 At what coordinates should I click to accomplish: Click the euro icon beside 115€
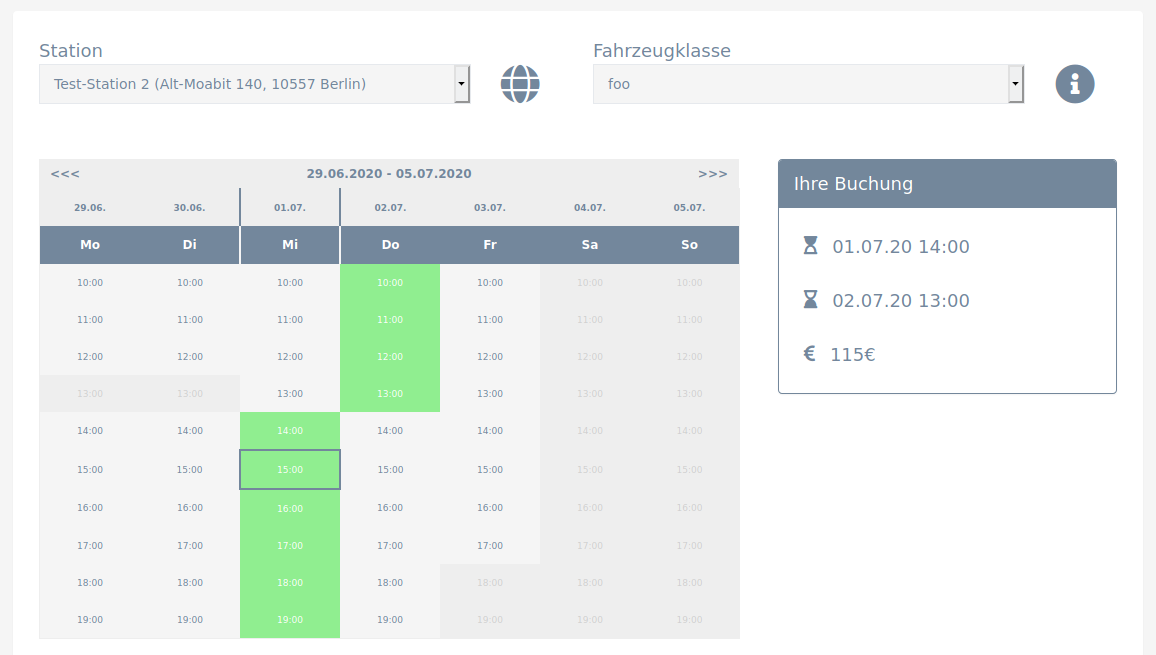click(x=809, y=354)
